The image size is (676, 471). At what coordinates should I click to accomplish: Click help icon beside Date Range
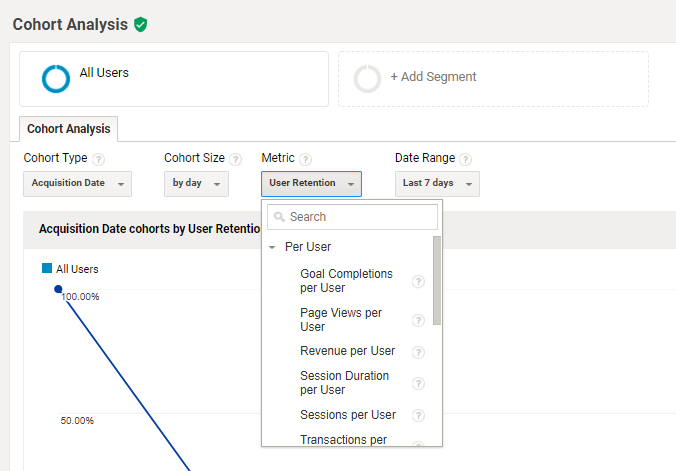coord(466,159)
